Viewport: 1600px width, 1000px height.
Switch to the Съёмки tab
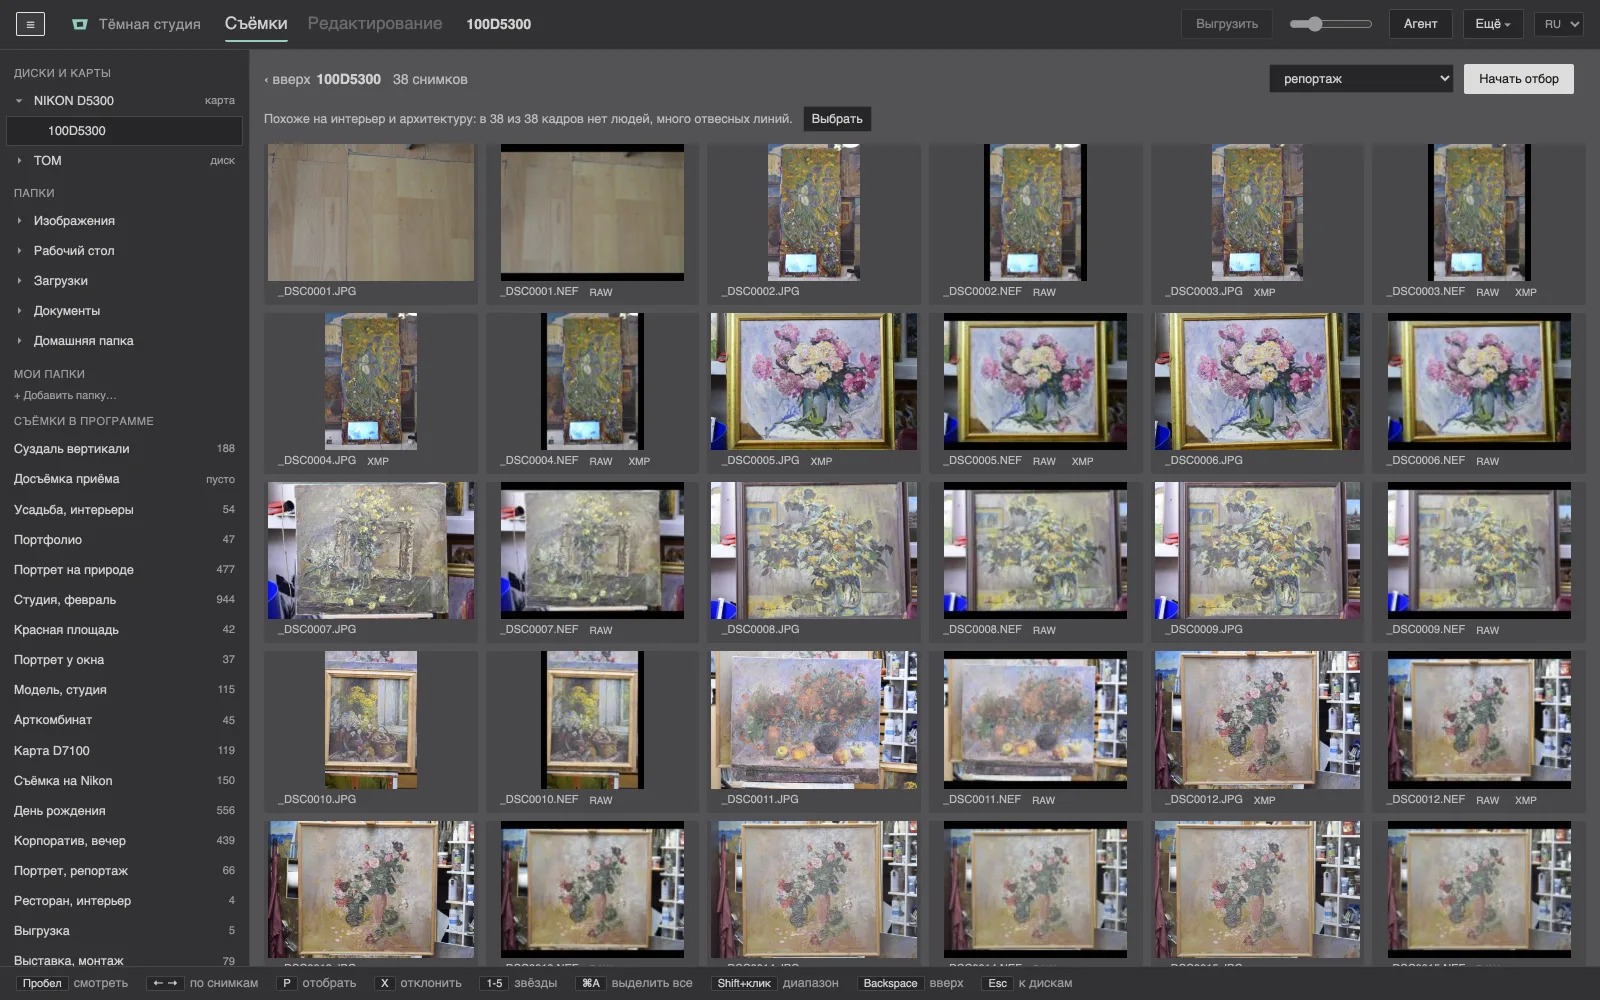coord(256,24)
